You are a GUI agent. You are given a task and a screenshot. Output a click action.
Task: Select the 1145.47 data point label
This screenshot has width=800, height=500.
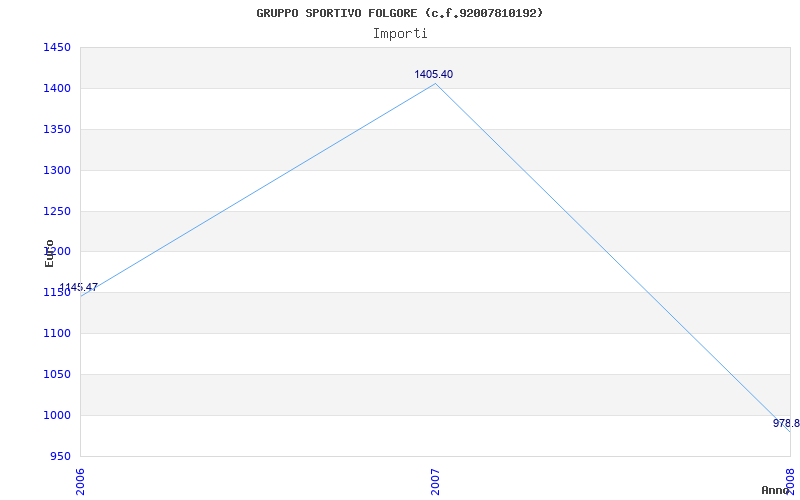point(78,287)
